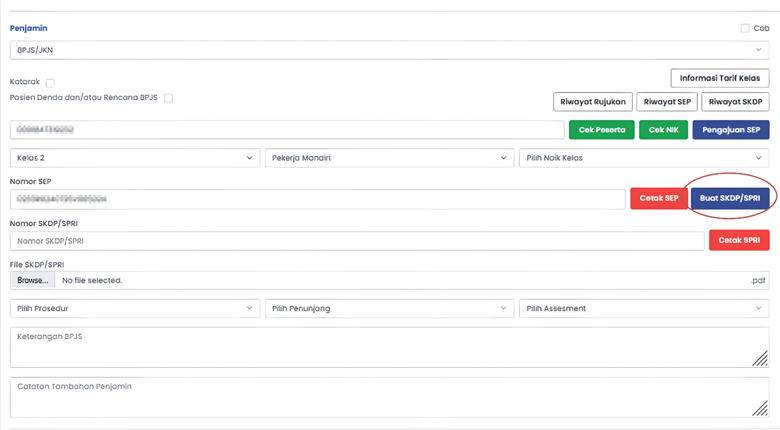Browse for an SKDP/SPRI file

point(32,281)
